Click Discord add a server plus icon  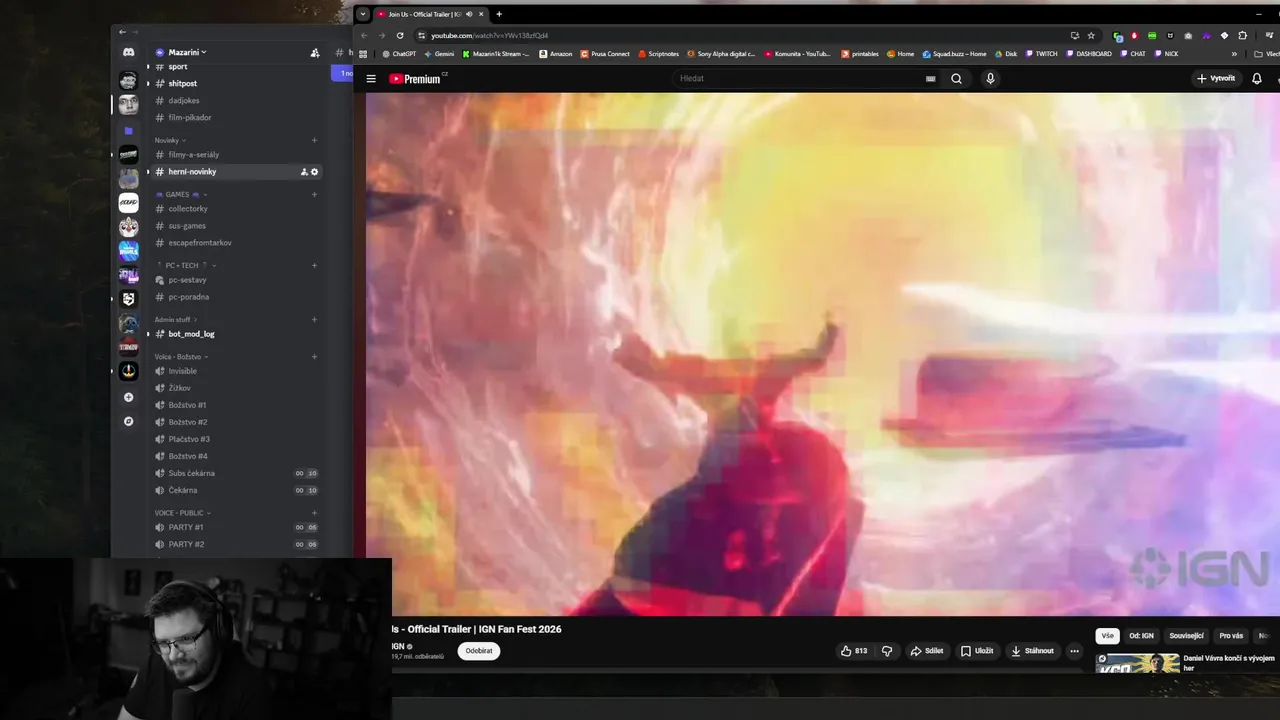coord(128,397)
